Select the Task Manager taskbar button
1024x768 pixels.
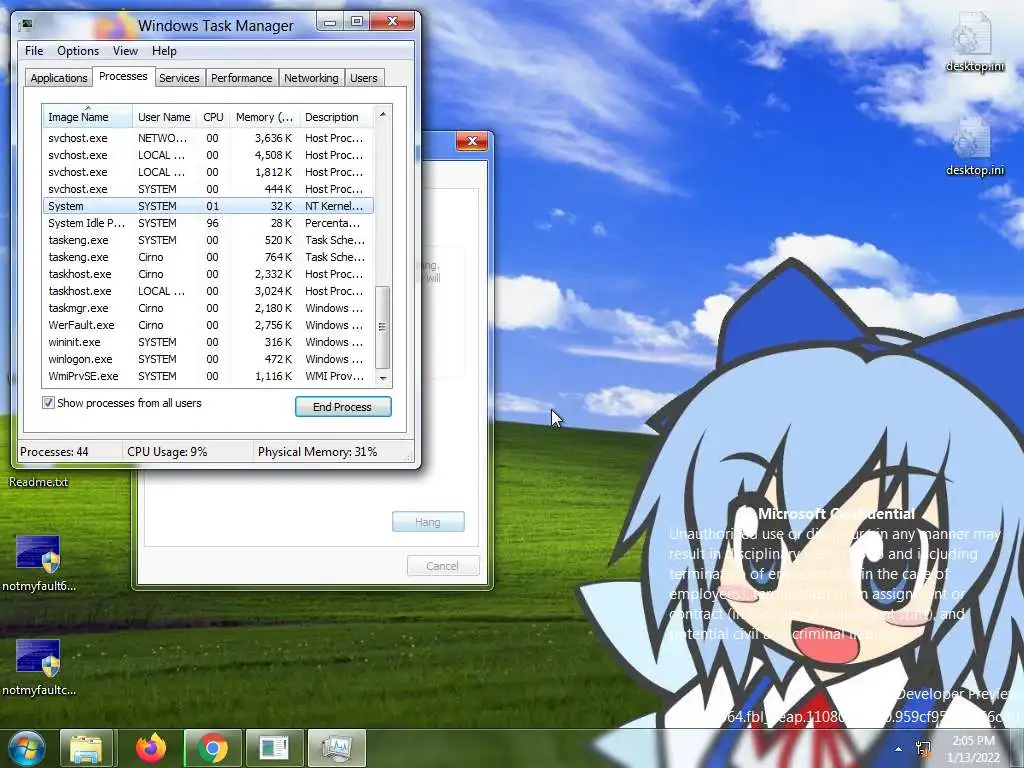[x=336, y=748]
